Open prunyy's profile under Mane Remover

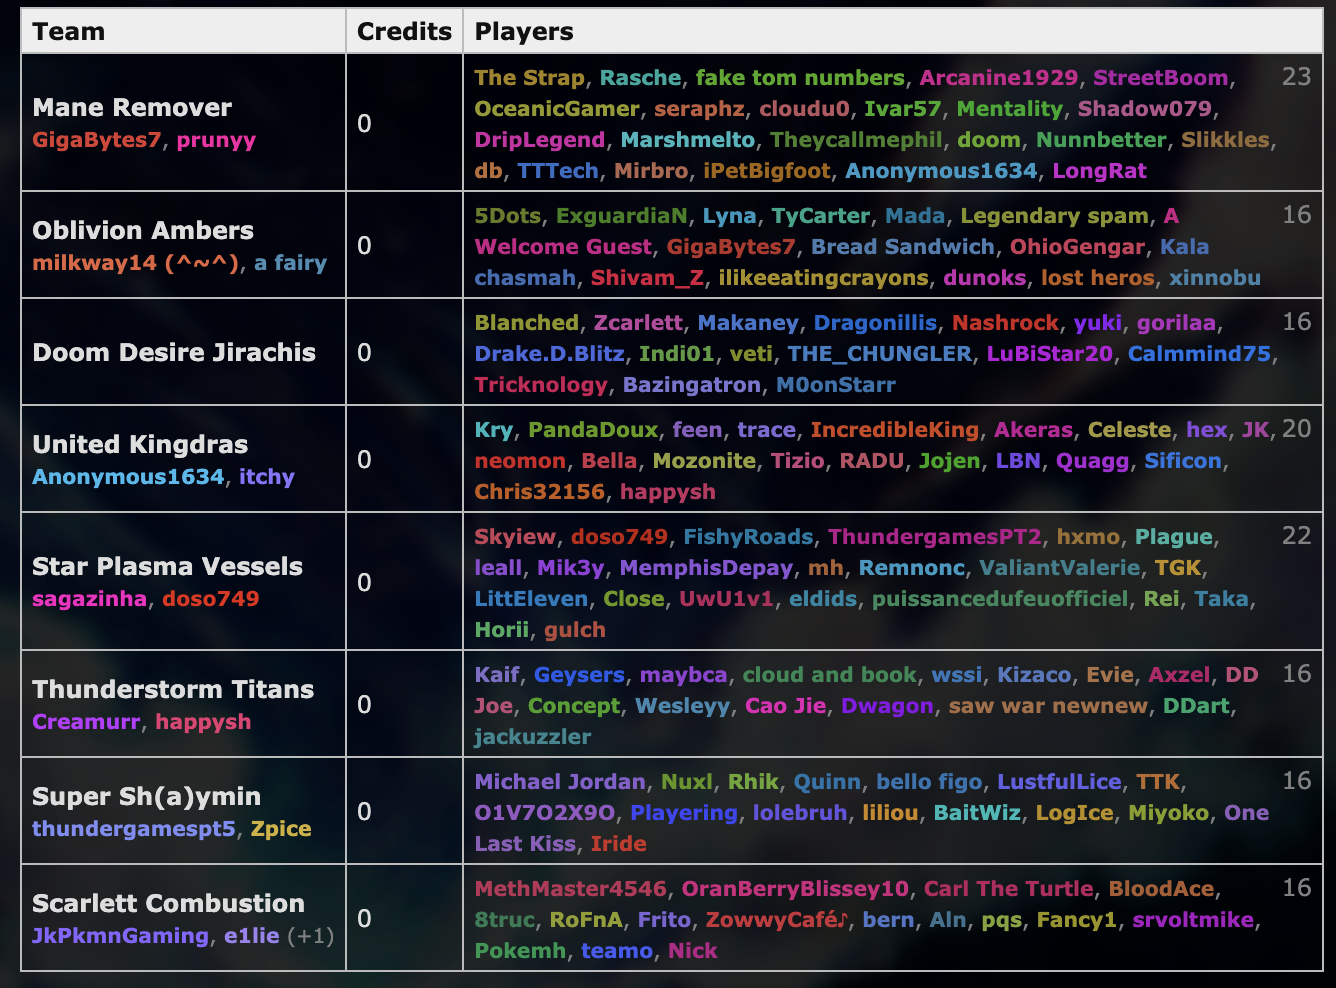coord(216,140)
